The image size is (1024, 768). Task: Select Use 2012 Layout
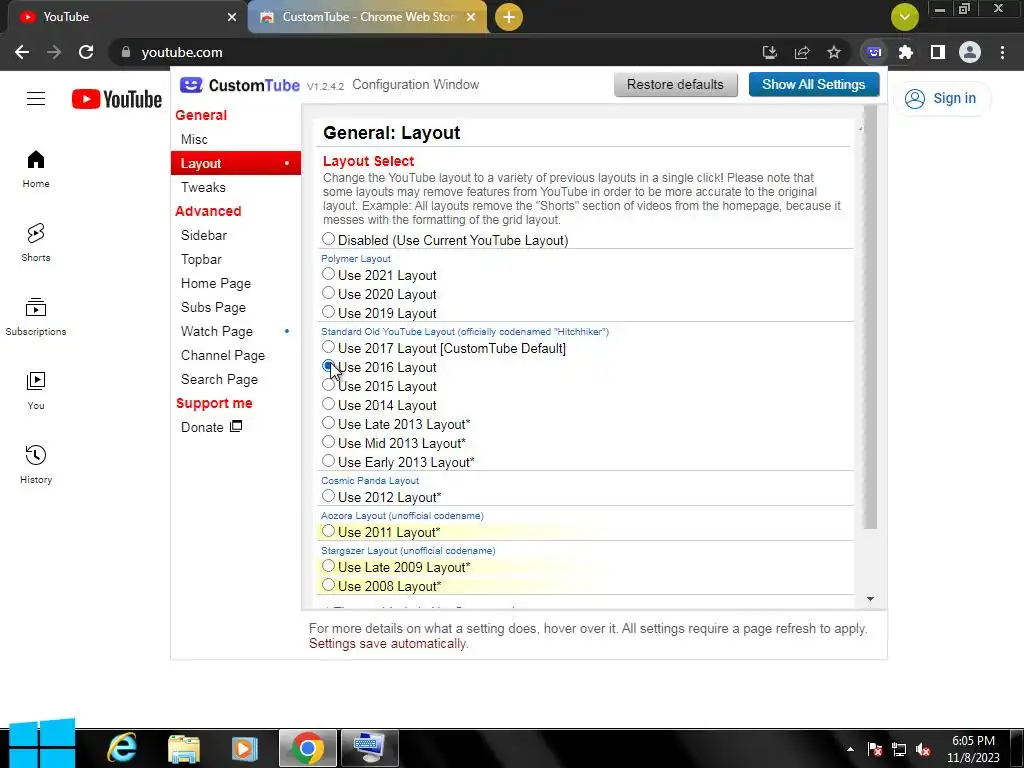[x=328, y=496]
